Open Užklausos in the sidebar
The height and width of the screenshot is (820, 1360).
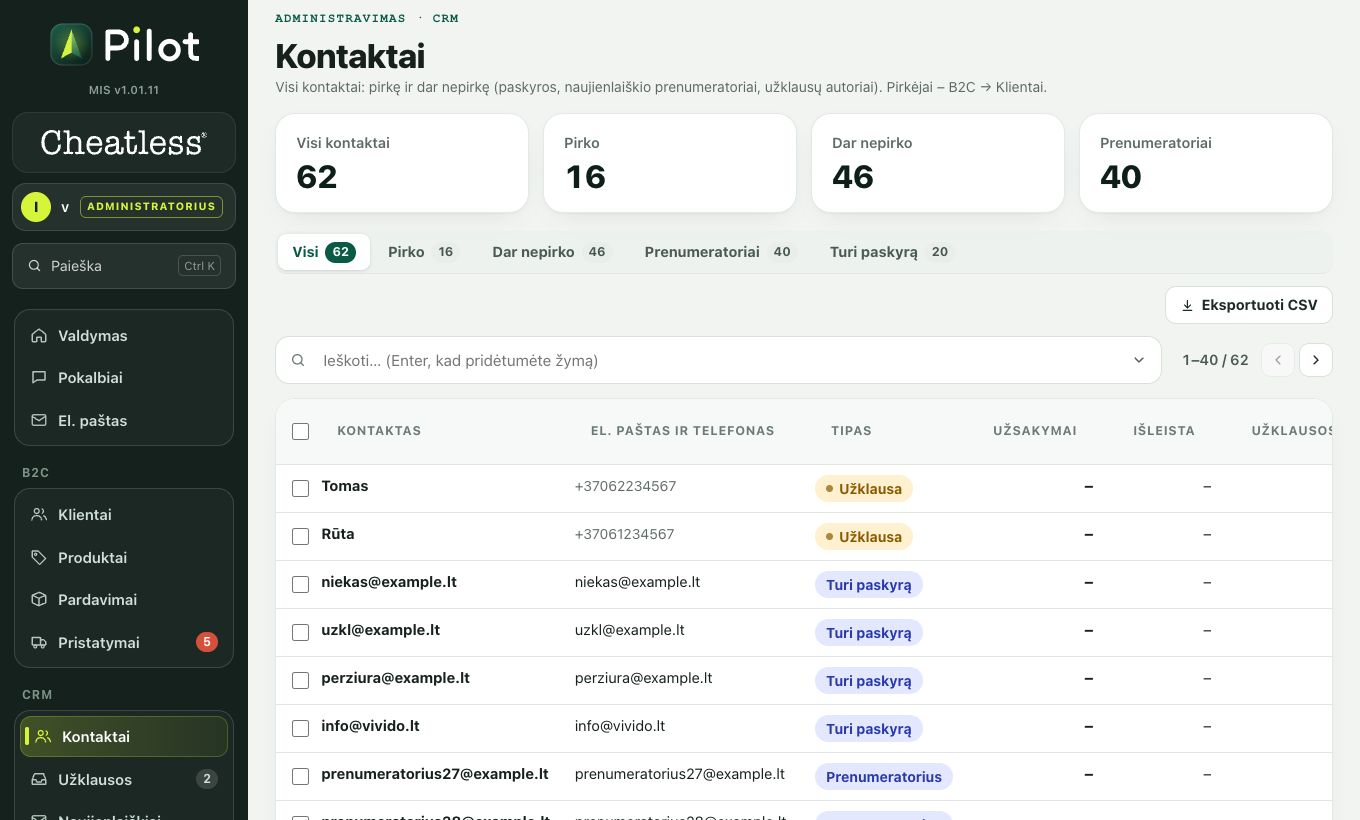[x=124, y=780]
